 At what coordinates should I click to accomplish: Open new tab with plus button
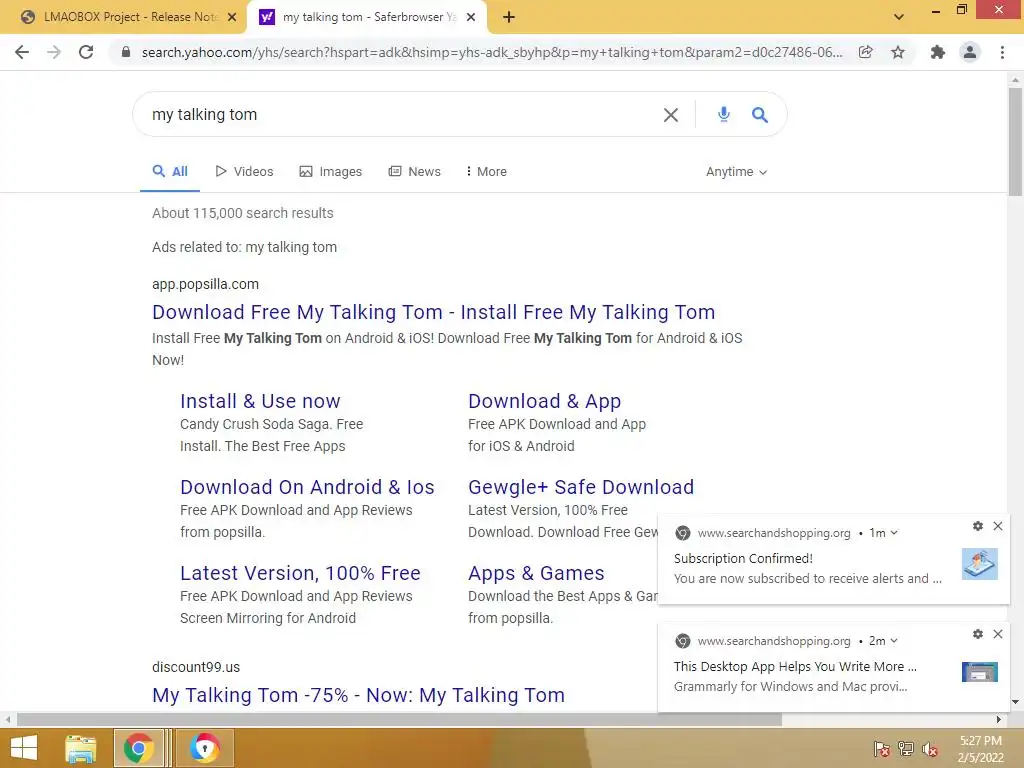click(509, 17)
